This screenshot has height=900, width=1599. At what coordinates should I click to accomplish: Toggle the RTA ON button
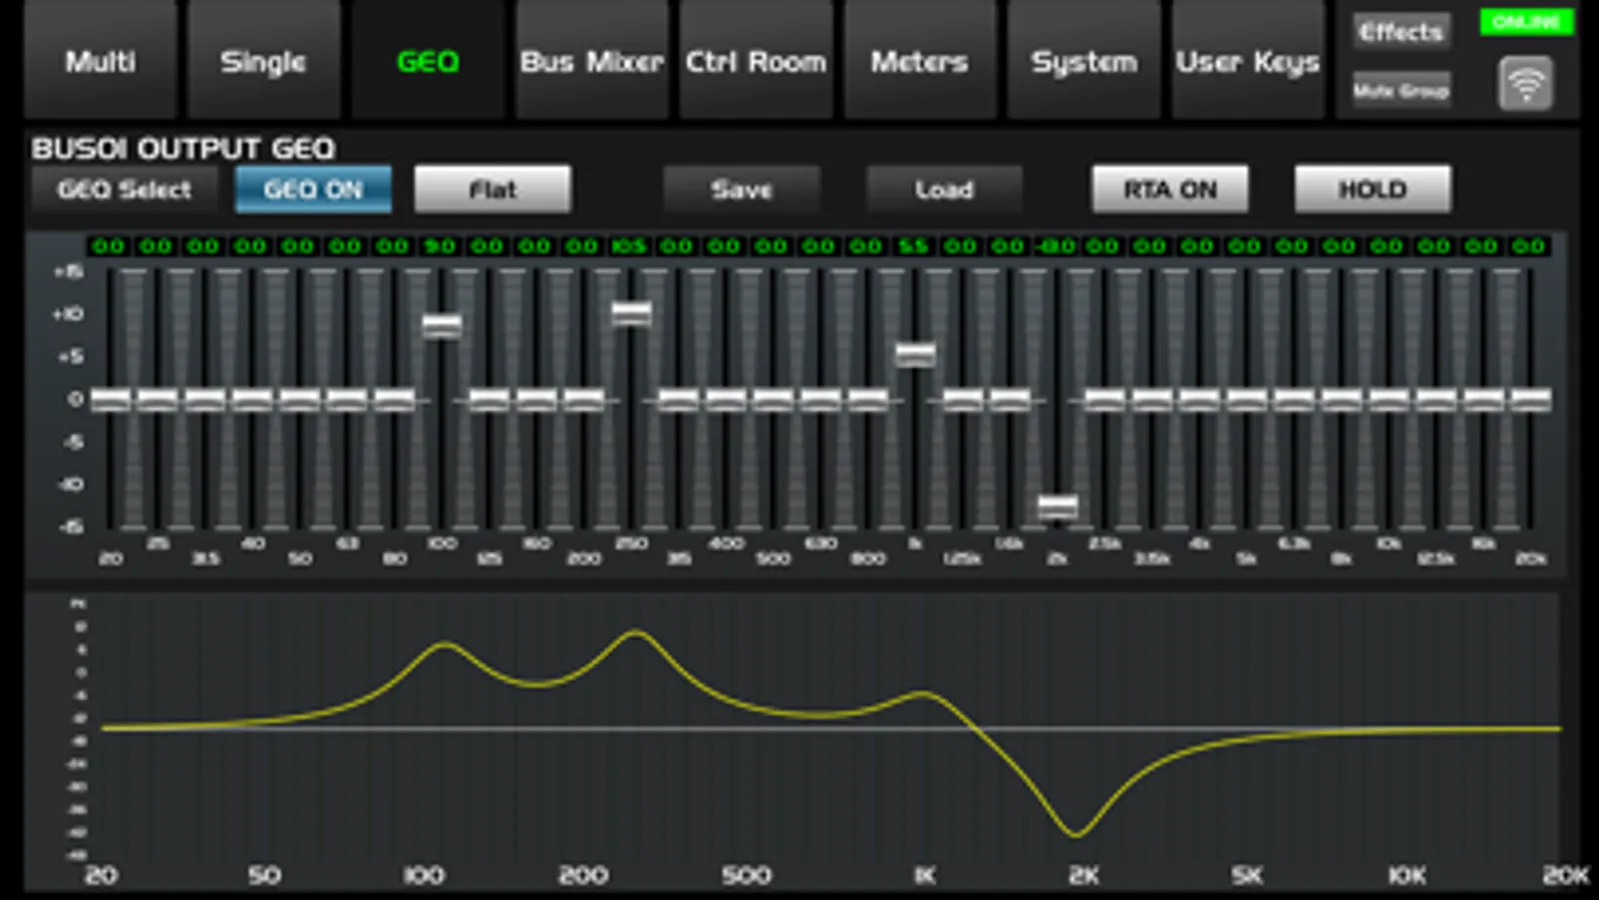pos(1170,189)
